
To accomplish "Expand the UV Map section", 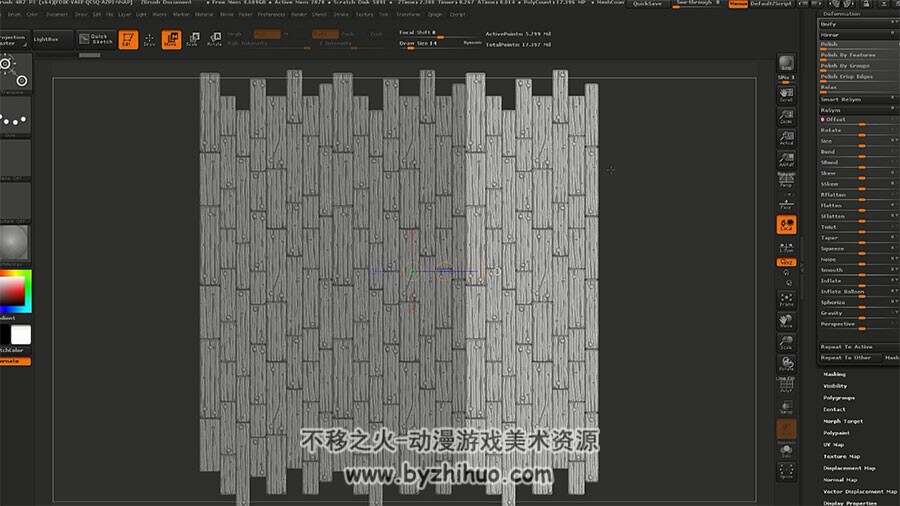I will click(833, 445).
